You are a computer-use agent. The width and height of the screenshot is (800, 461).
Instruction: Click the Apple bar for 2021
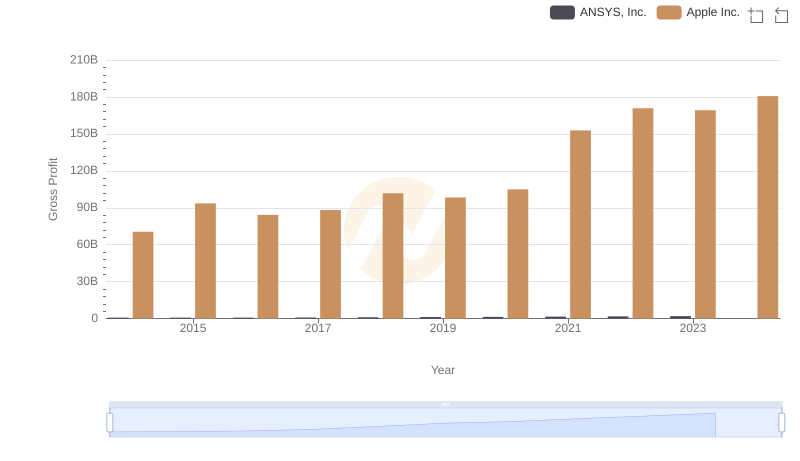click(581, 224)
